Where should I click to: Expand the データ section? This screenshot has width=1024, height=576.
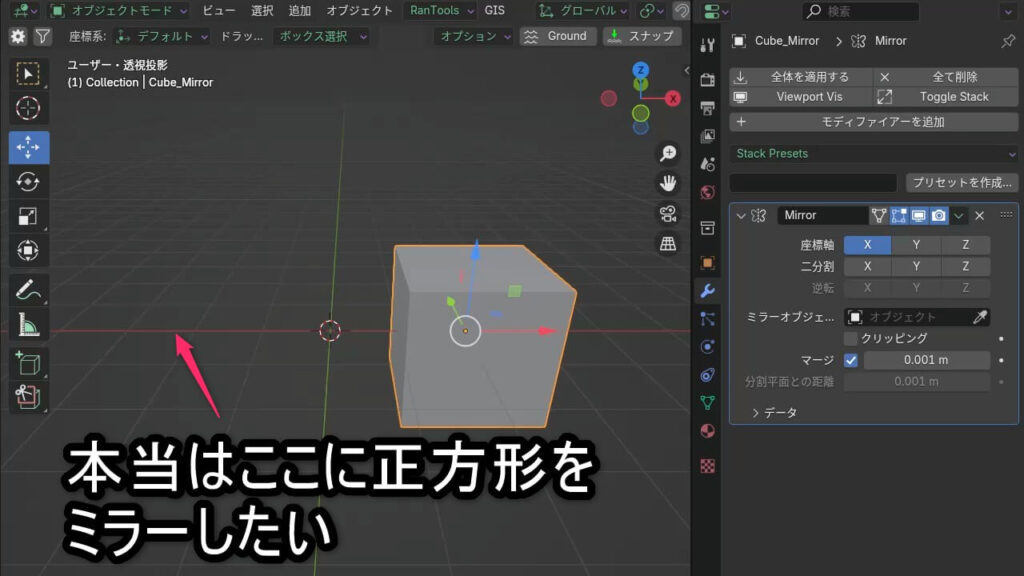point(757,412)
